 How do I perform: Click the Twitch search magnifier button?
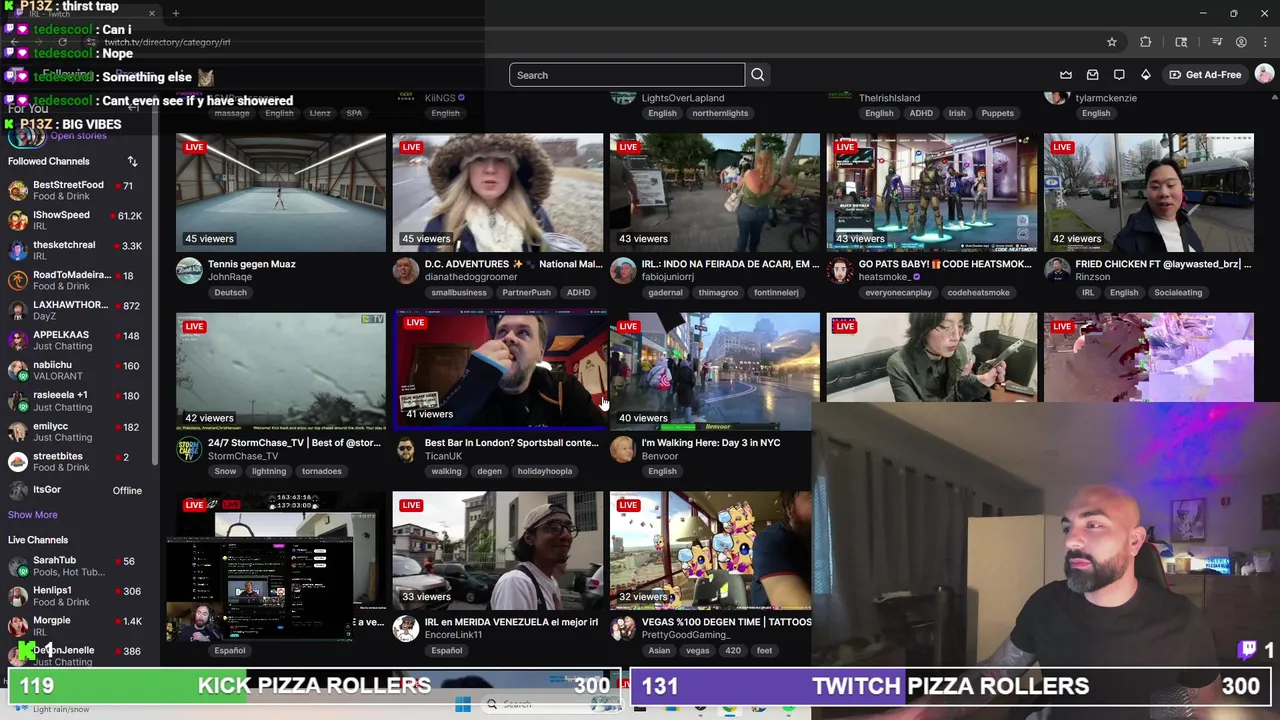tap(757, 75)
